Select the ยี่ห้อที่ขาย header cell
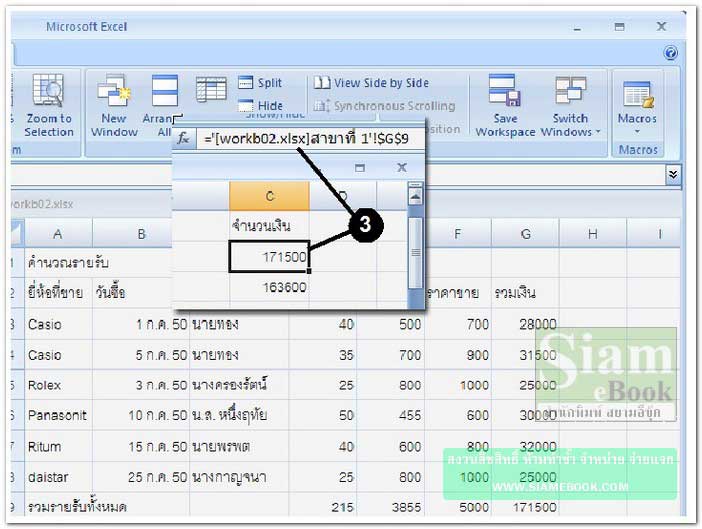 click(58, 293)
